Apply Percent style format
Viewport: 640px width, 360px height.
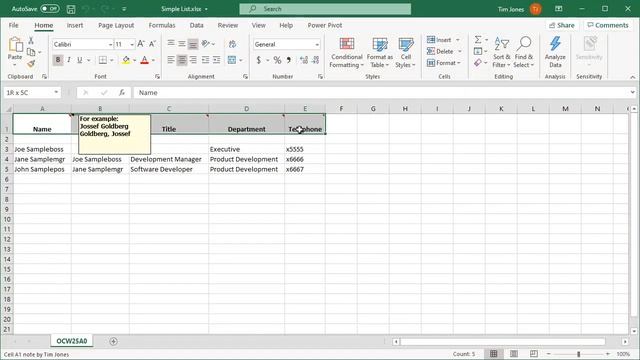pos(277,60)
